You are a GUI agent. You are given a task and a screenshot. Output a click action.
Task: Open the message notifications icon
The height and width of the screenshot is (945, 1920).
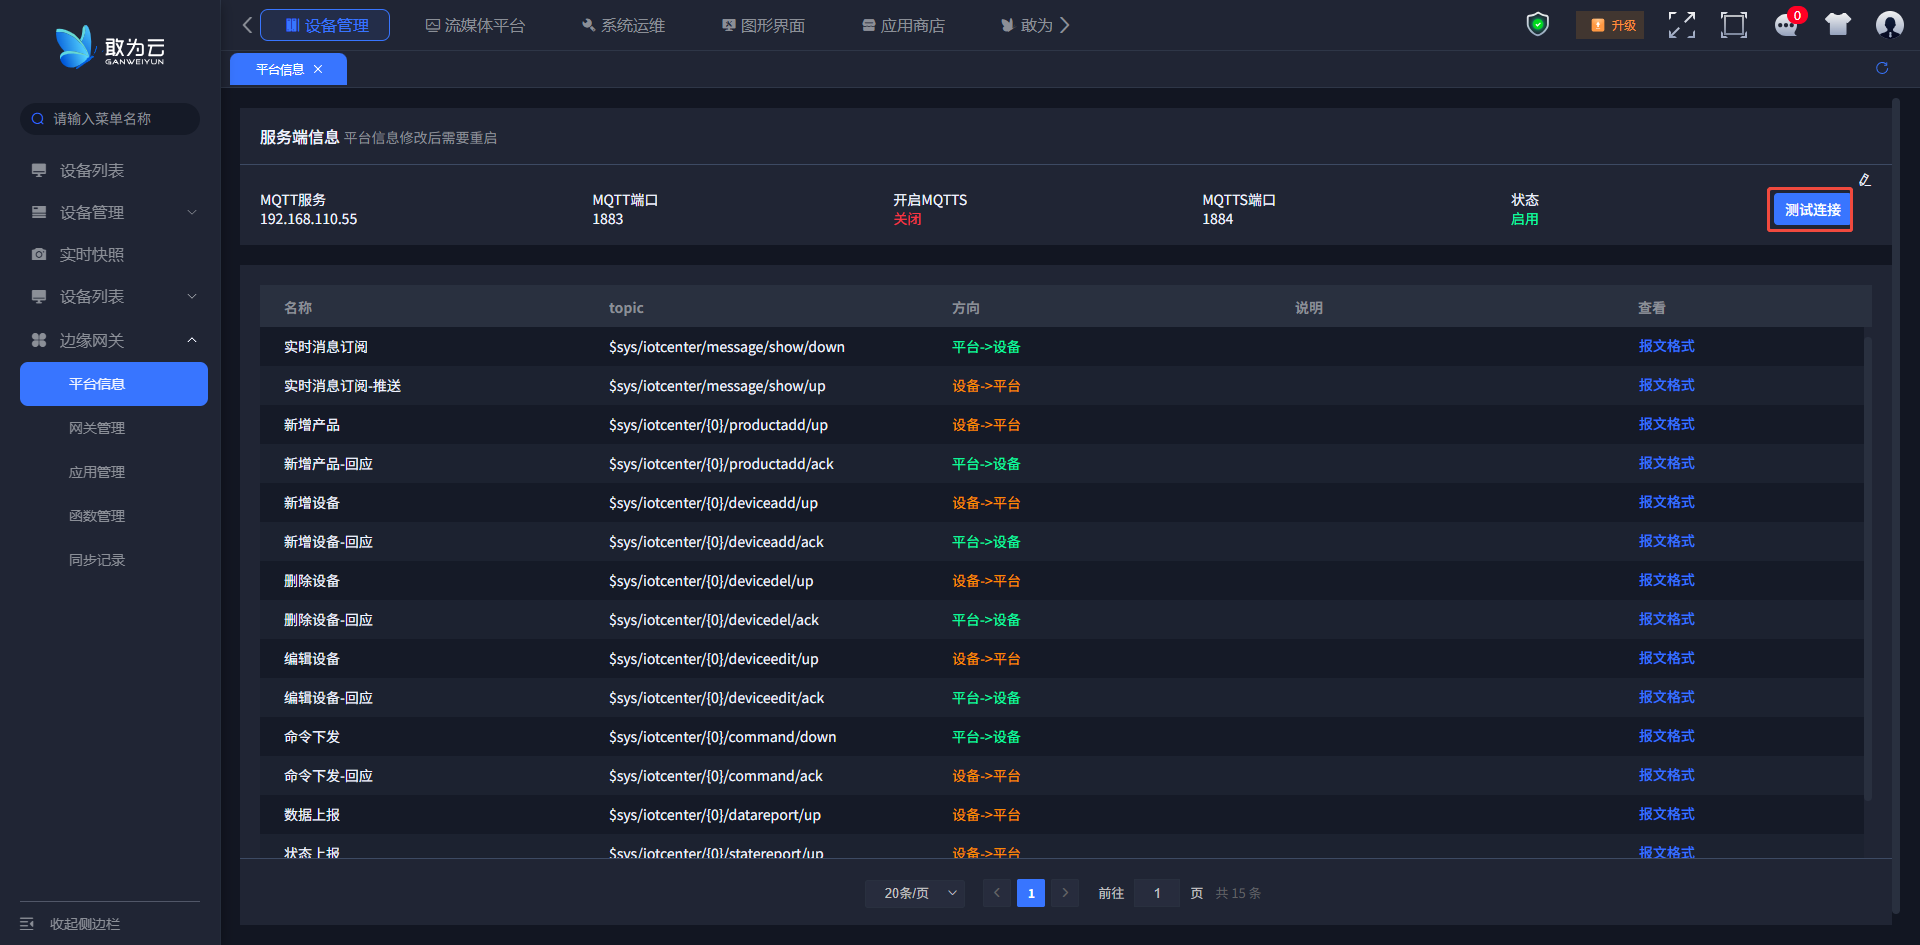point(1786,25)
